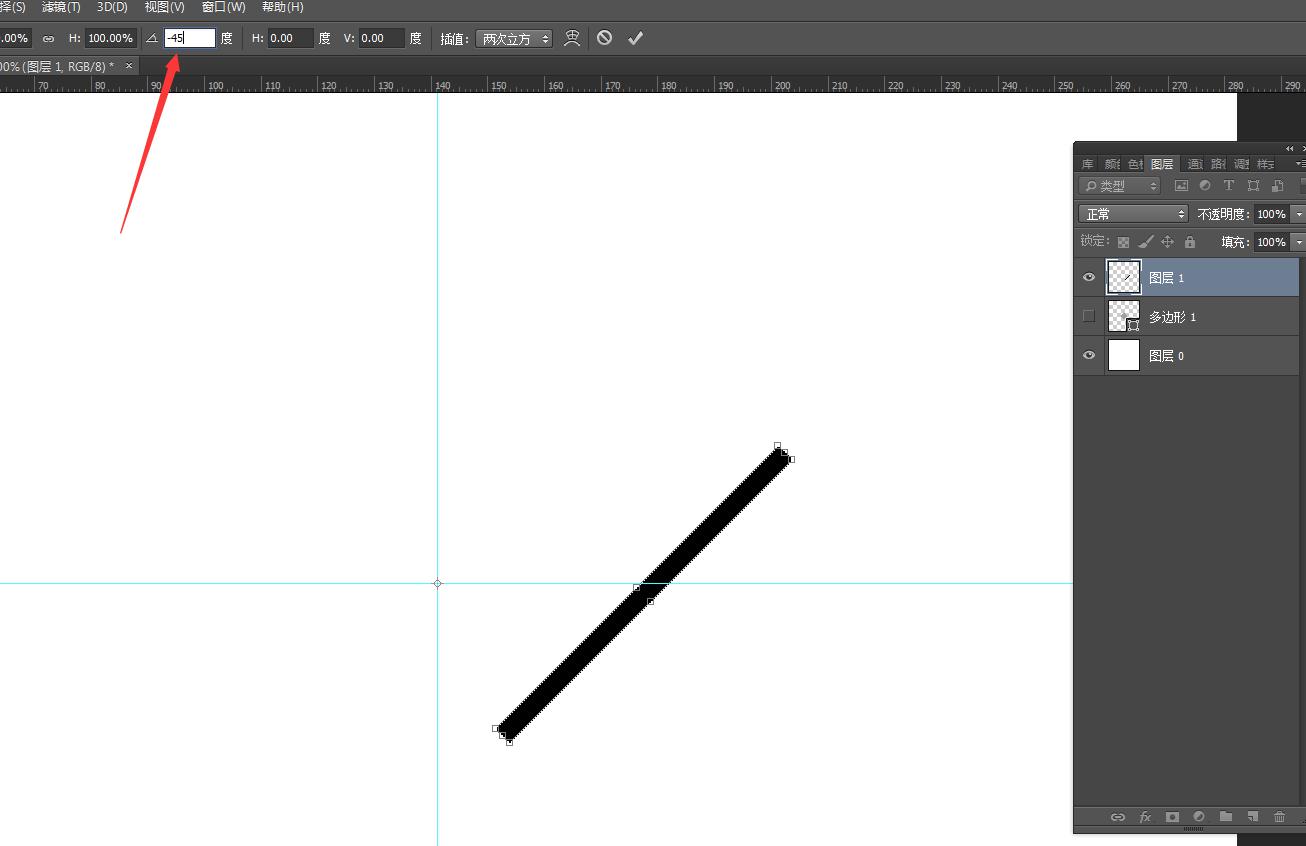Open the fx layer style menu

[1145, 817]
